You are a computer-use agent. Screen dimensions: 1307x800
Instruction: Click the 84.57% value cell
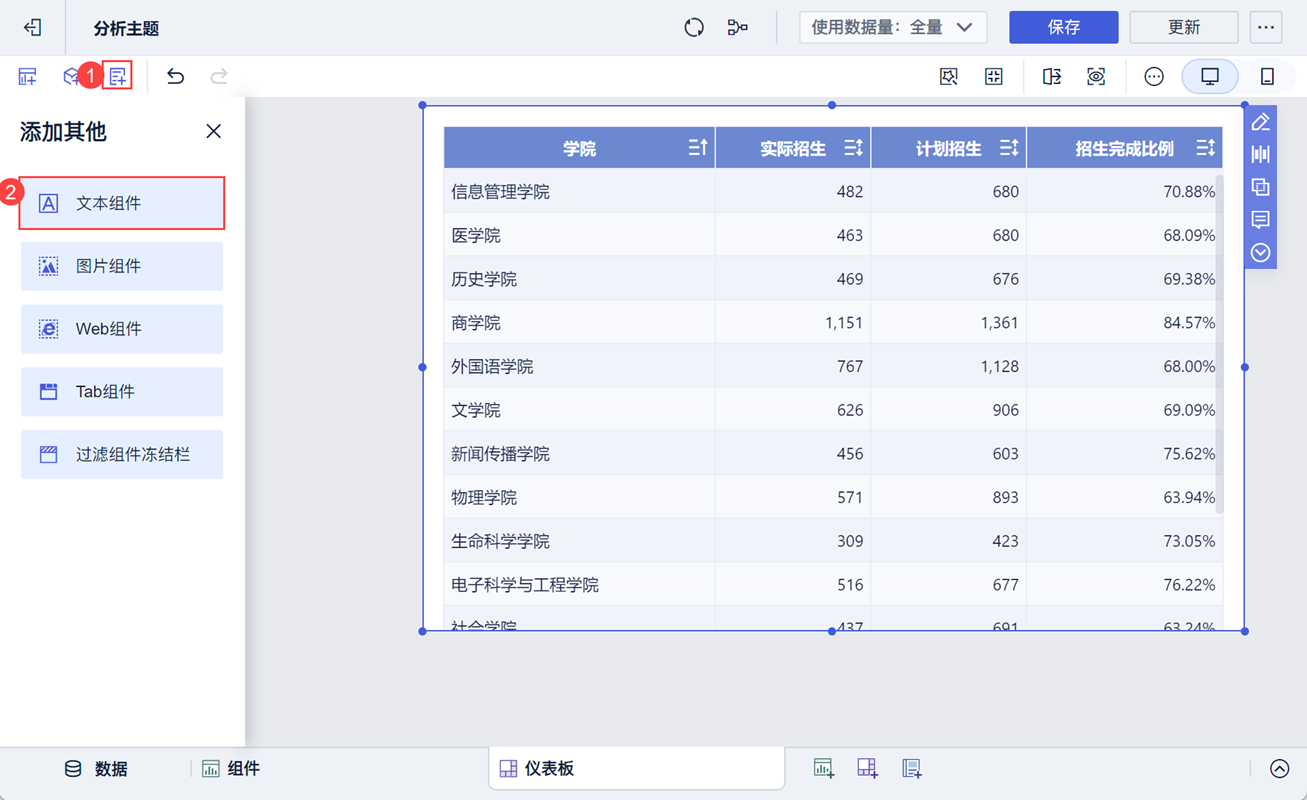pyautogui.click(x=1124, y=322)
